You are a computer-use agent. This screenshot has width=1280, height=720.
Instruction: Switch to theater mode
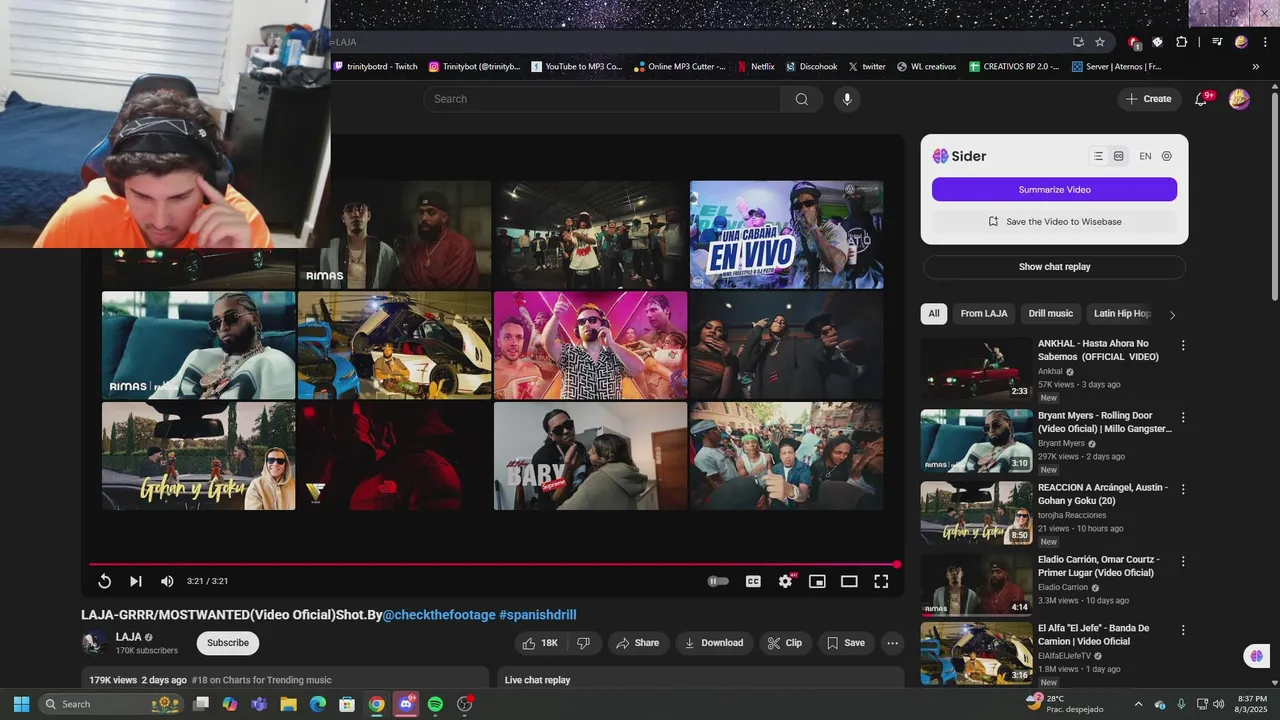coord(849,581)
